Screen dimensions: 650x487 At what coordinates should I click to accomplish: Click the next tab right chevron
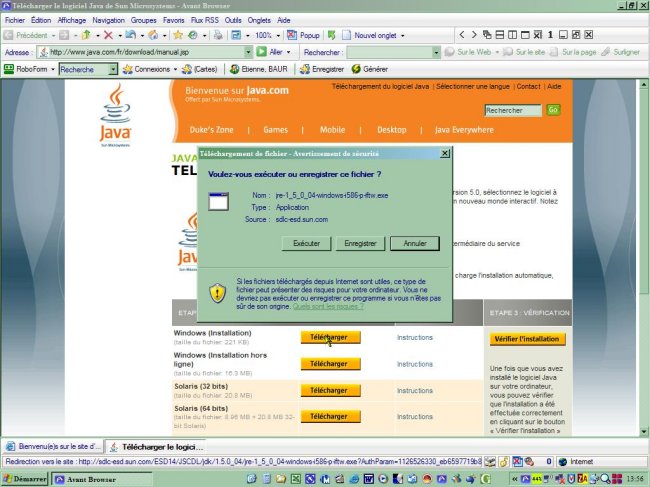click(474, 35)
